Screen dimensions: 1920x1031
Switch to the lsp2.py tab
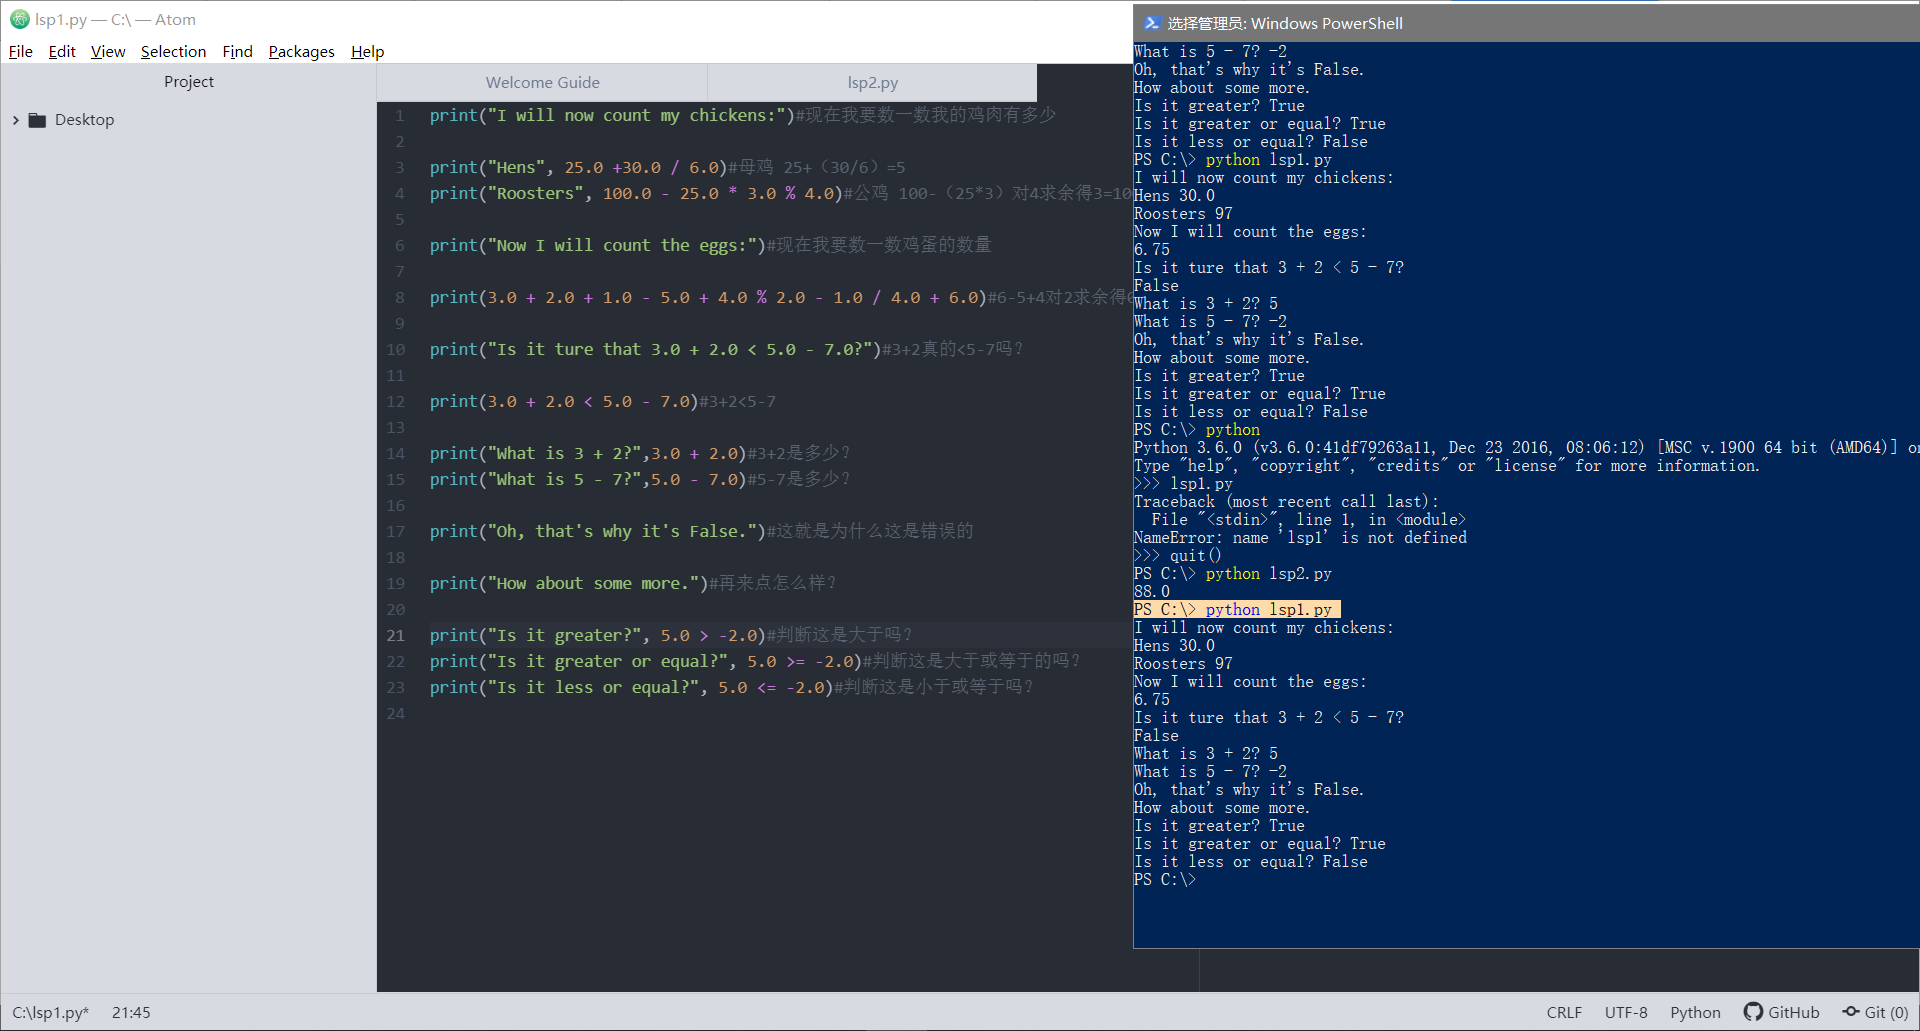point(872,82)
